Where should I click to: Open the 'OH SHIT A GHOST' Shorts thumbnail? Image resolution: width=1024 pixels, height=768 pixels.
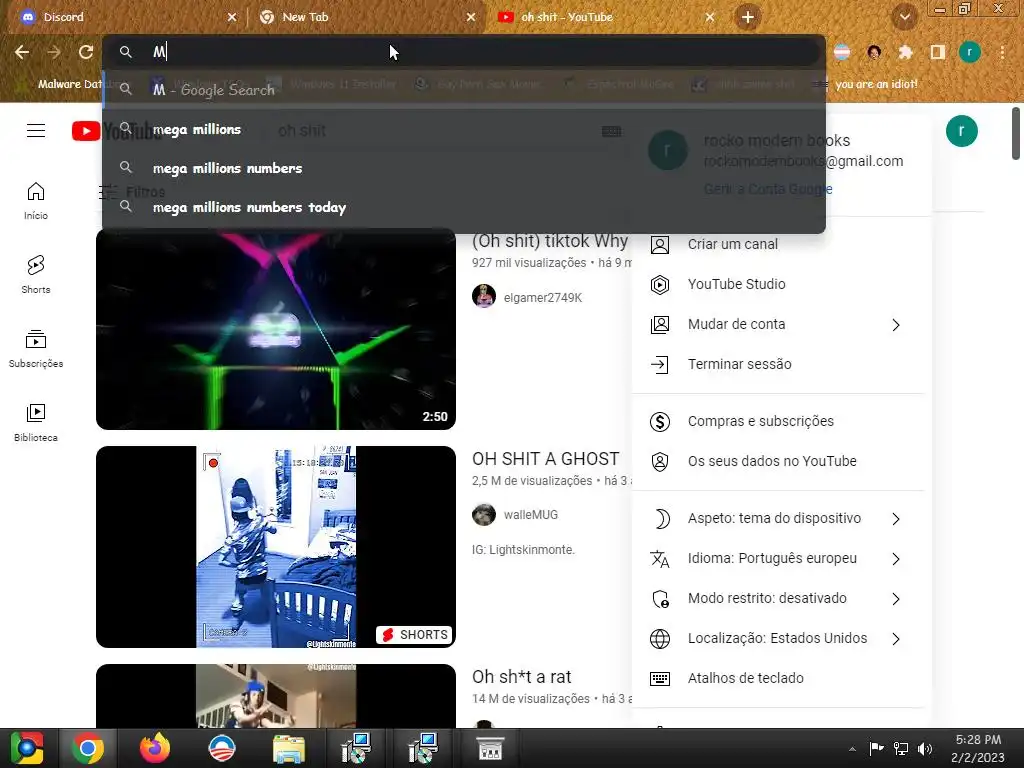click(276, 547)
